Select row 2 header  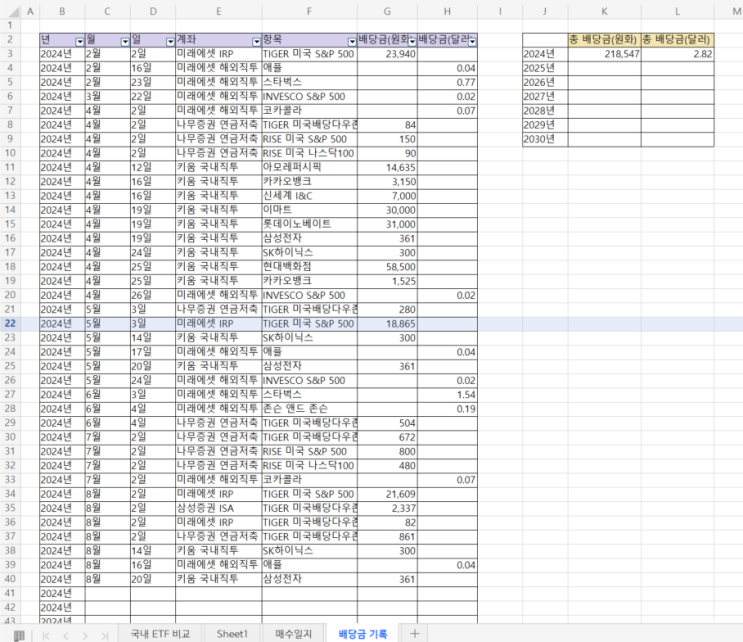point(10,40)
